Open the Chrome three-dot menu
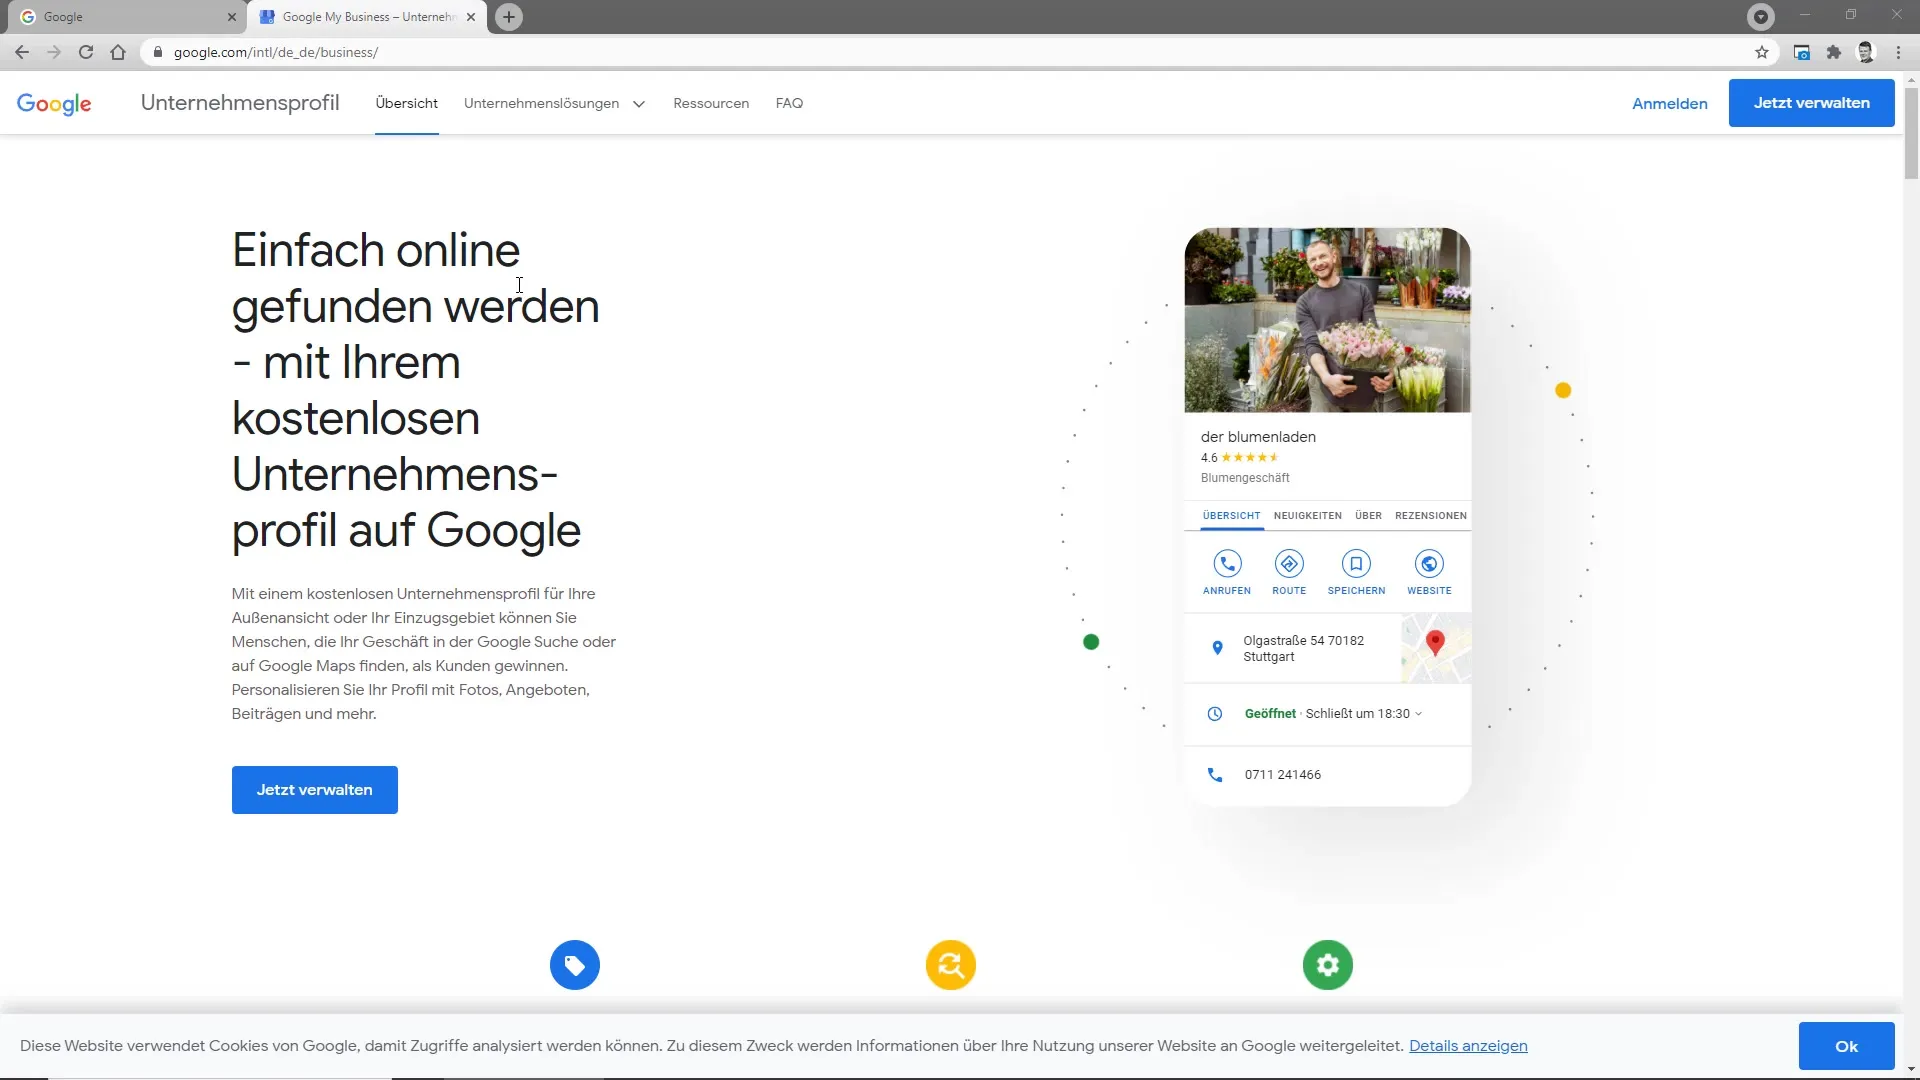This screenshot has height=1080, width=1920. (x=1898, y=52)
